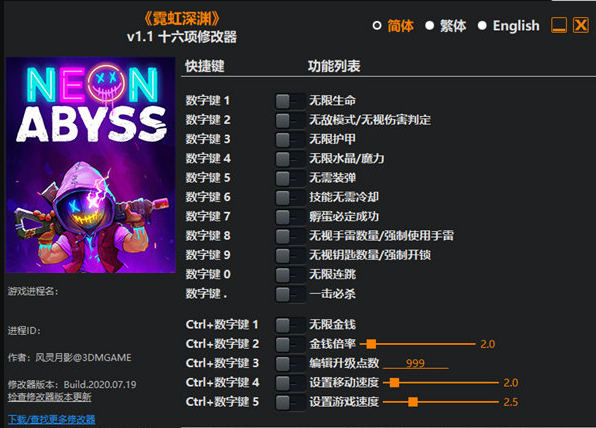This screenshot has width=596, height=428.
Task: Click the 《霓虹深渊》 title text
Action: pos(182,19)
